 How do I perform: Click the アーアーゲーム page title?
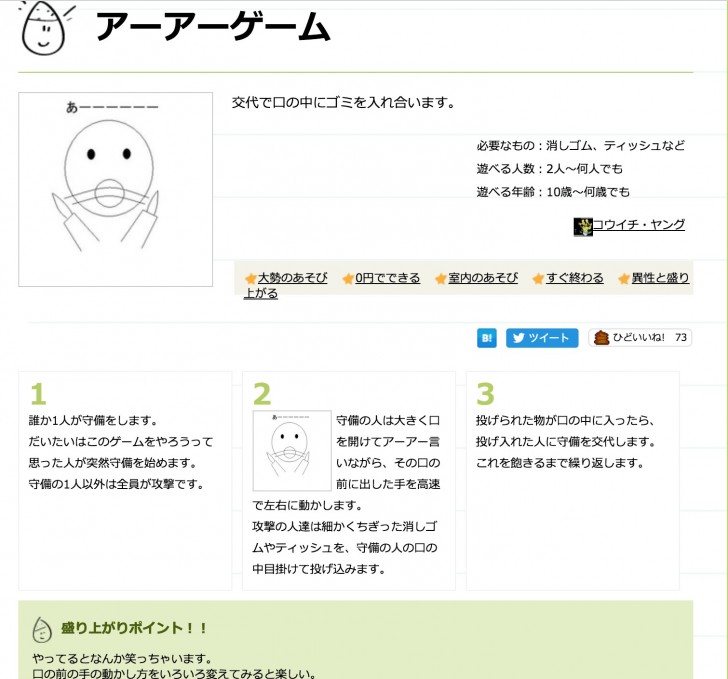click(213, 27)
